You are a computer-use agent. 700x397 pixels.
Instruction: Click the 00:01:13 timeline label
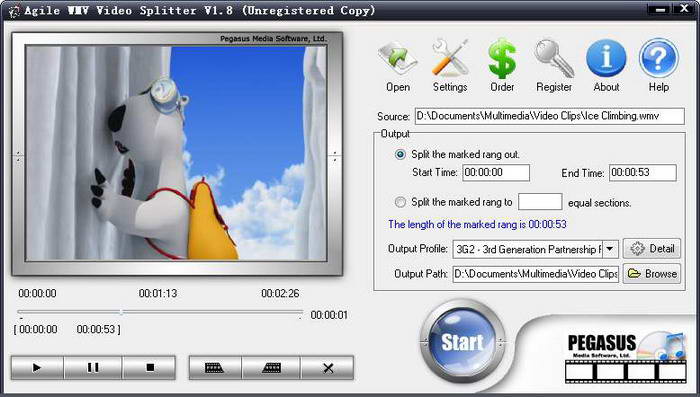pyautogui.click(x=158, y=293)
